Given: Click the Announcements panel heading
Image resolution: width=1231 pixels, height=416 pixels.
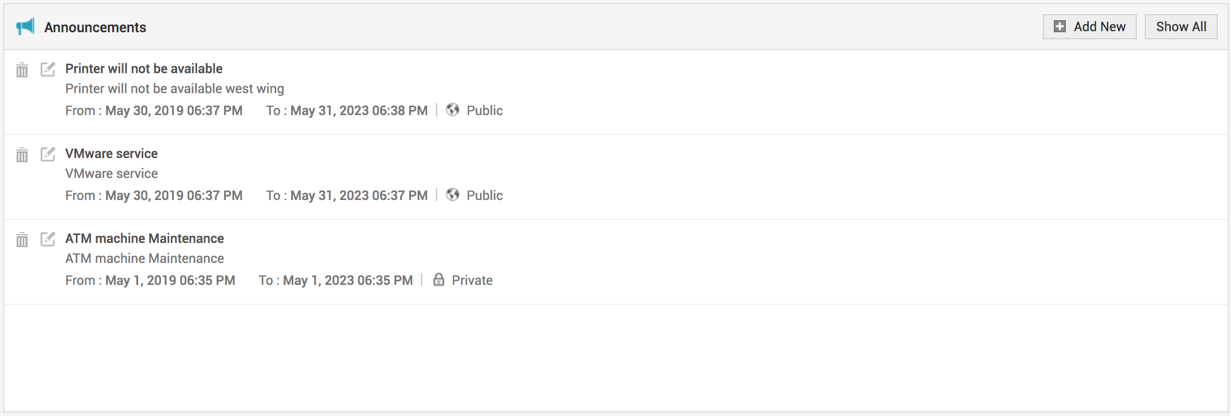Looking at the screenshot, I should pyautogui.click(x=95, y=27).
